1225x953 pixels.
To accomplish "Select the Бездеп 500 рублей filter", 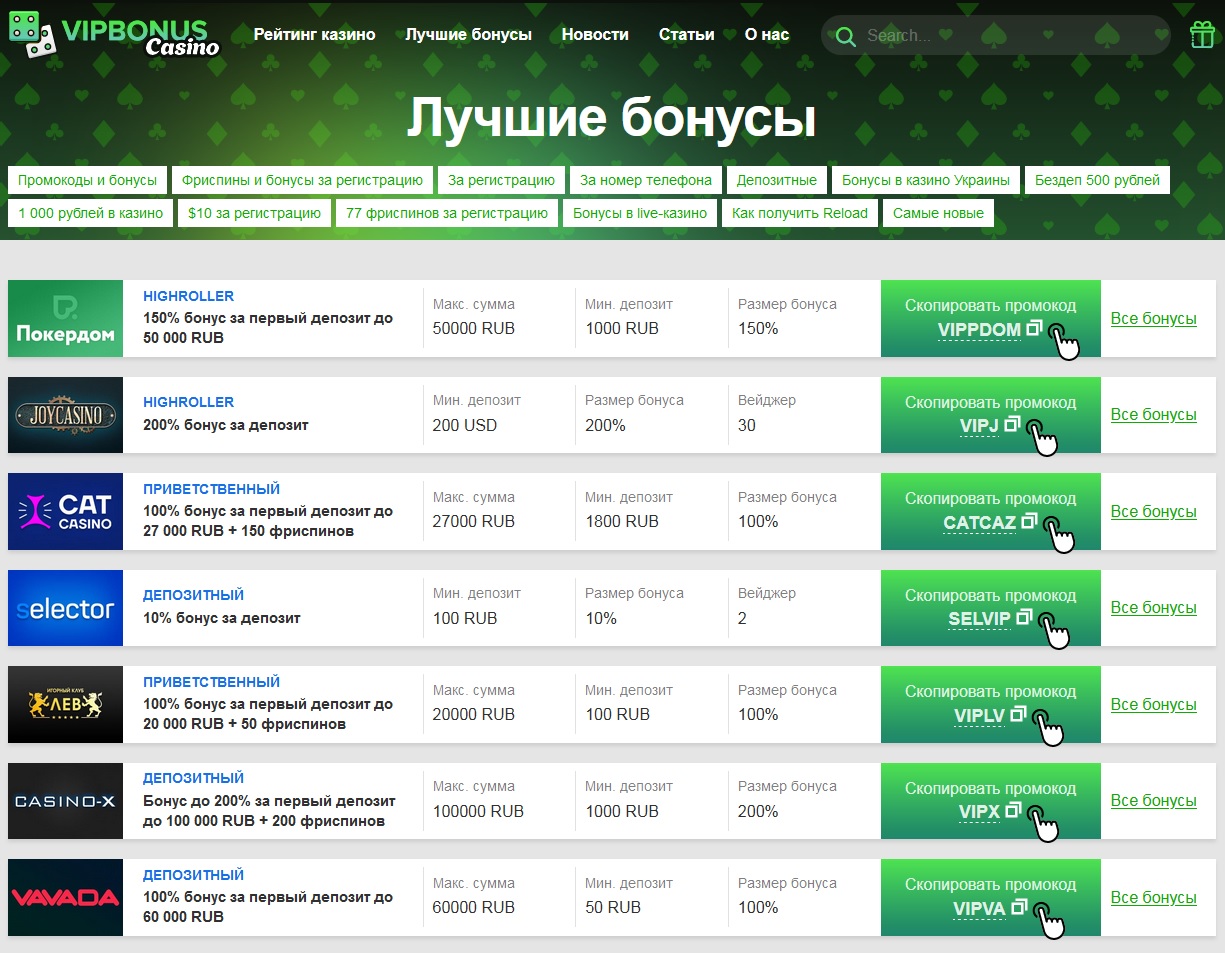I will (x=1097, y=180).
